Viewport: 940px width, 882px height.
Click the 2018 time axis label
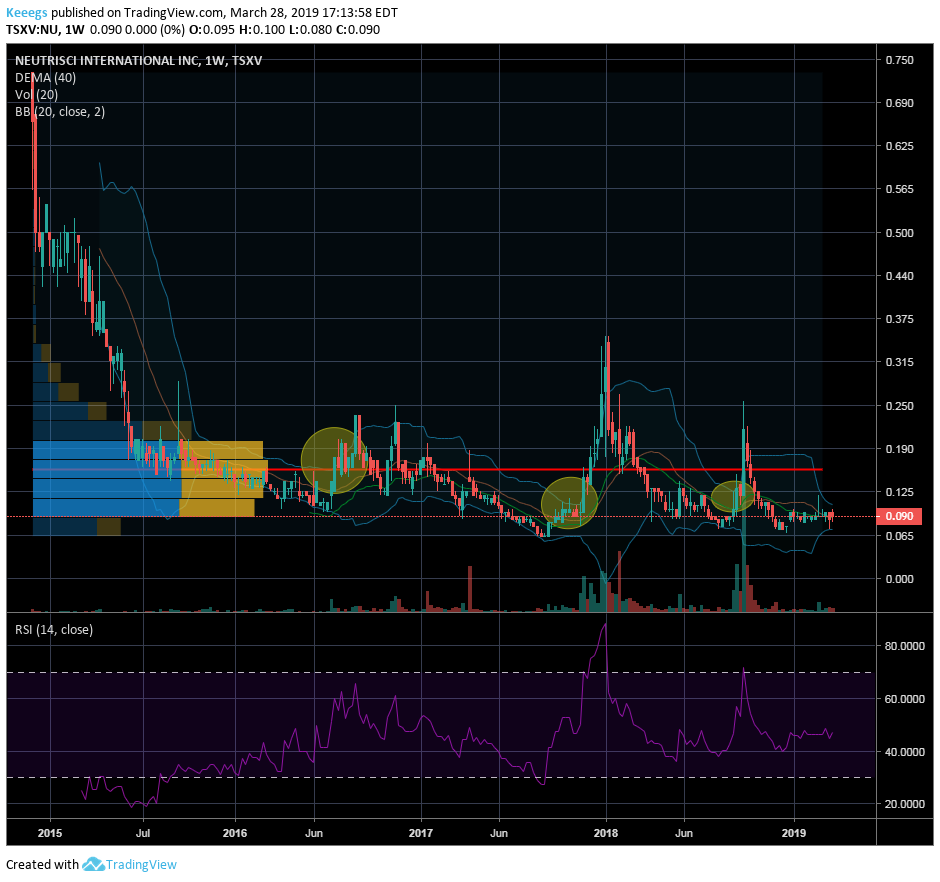tap(606, 833)
